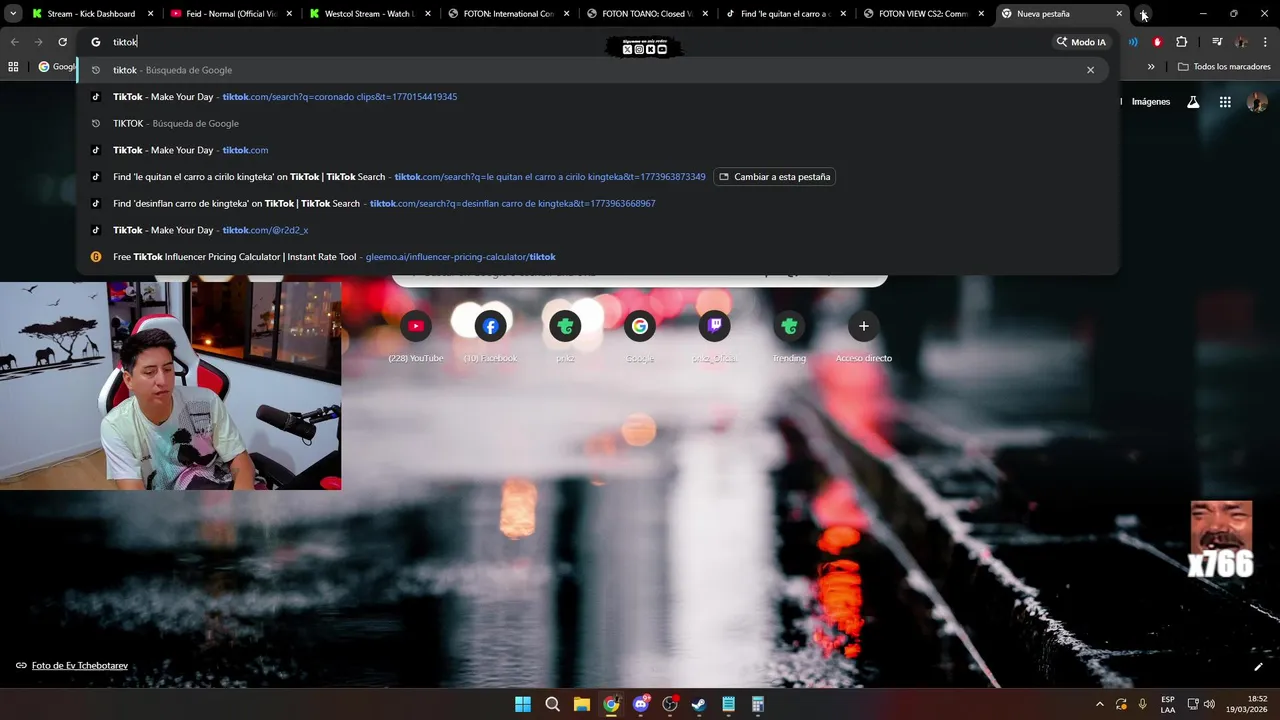
Task: Open the Facebook shortcut tile
Action: click(490, 336)
